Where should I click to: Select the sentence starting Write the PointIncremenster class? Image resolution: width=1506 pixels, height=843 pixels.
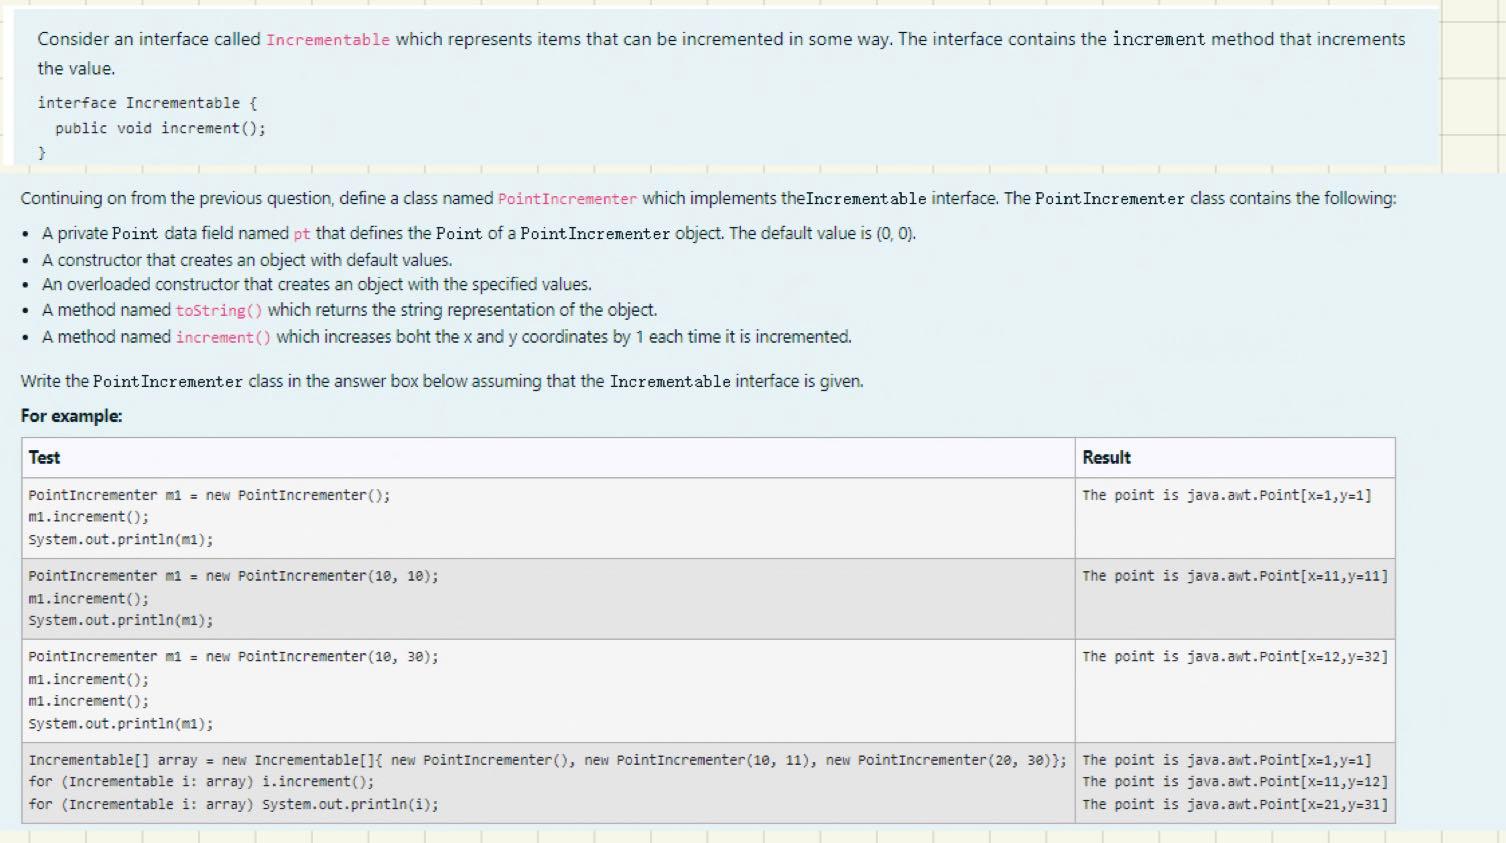(x=441, y=381)
